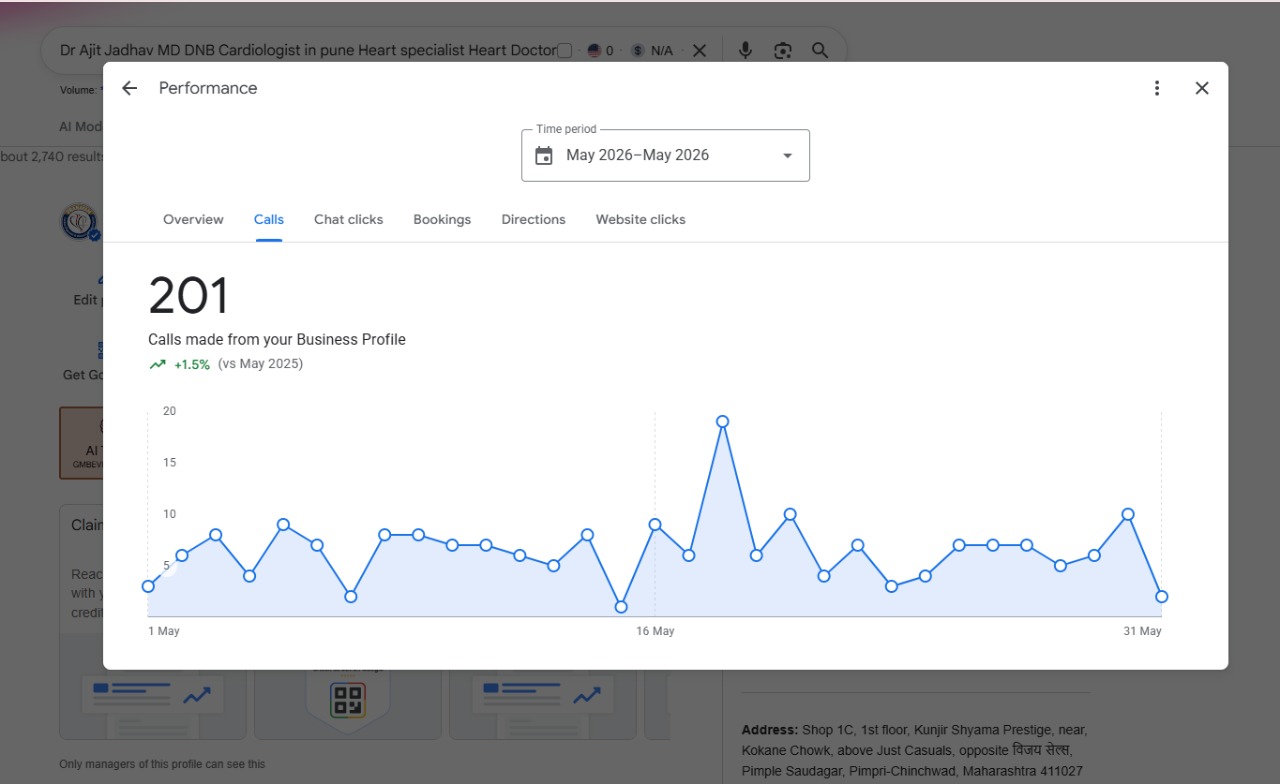This screenshot has height=784, width=1280.
Task: Select the Chat clicks tab
Action: [x=348, y=219]
